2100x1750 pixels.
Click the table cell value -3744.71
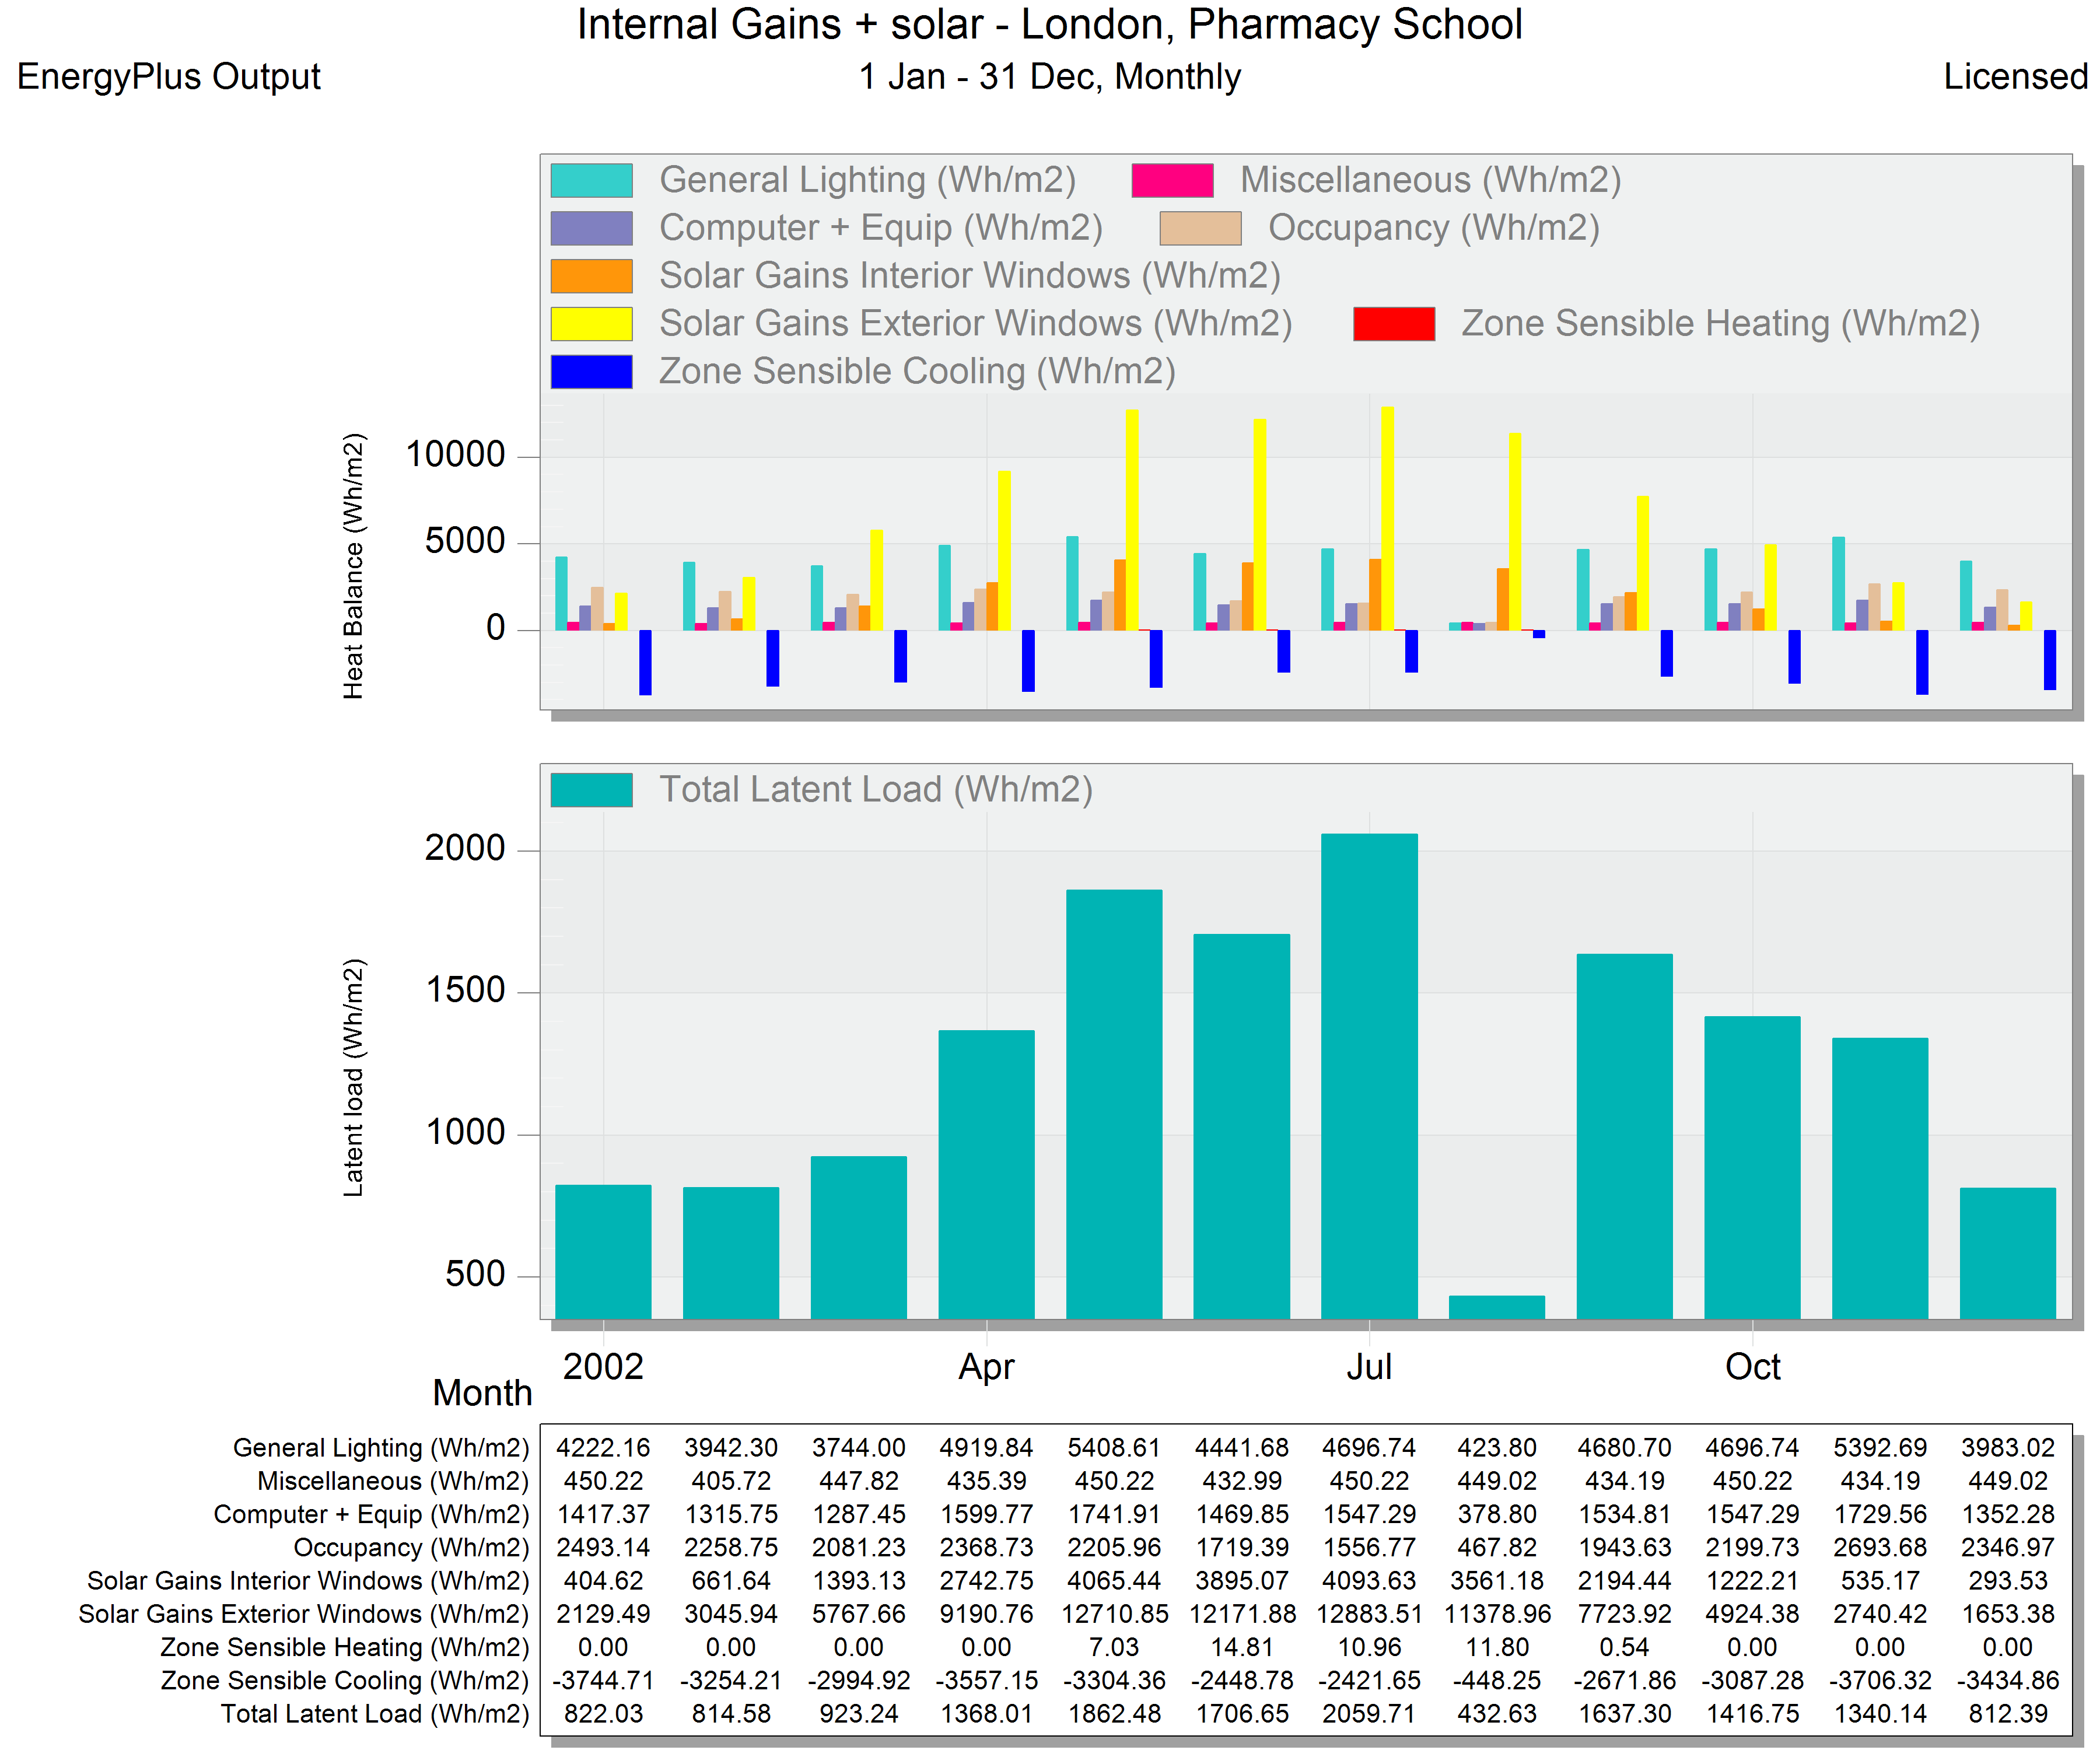tap(603, 1681)
